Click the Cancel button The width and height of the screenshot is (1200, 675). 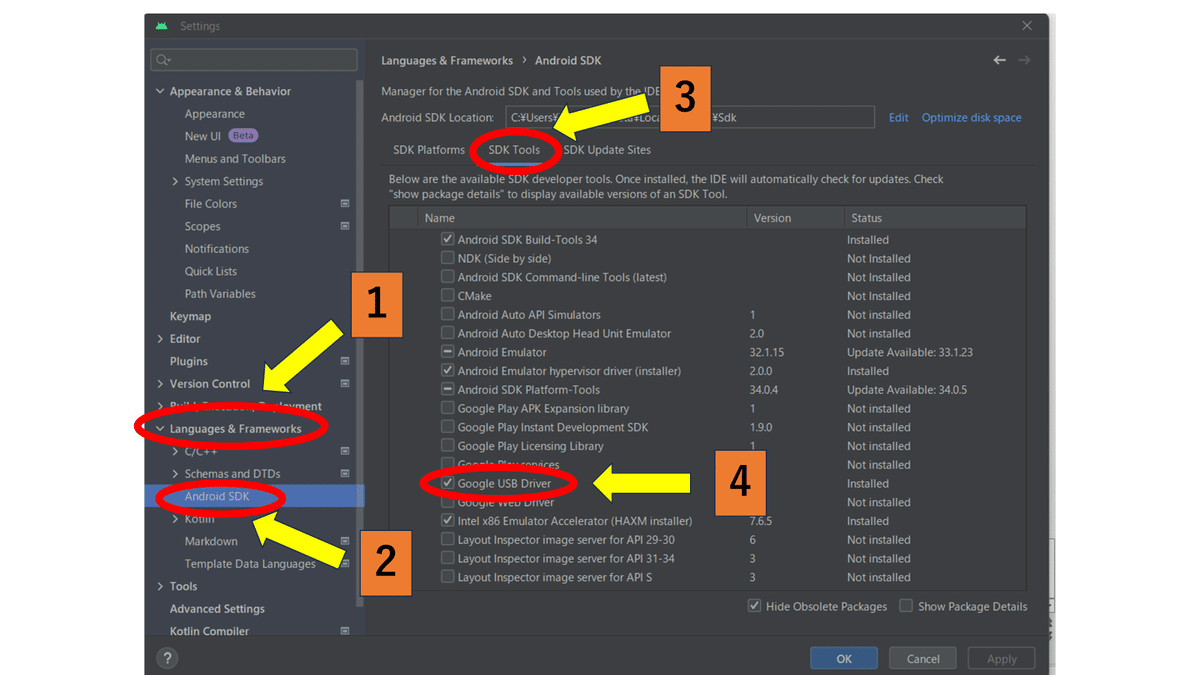(x=923, y=658)
